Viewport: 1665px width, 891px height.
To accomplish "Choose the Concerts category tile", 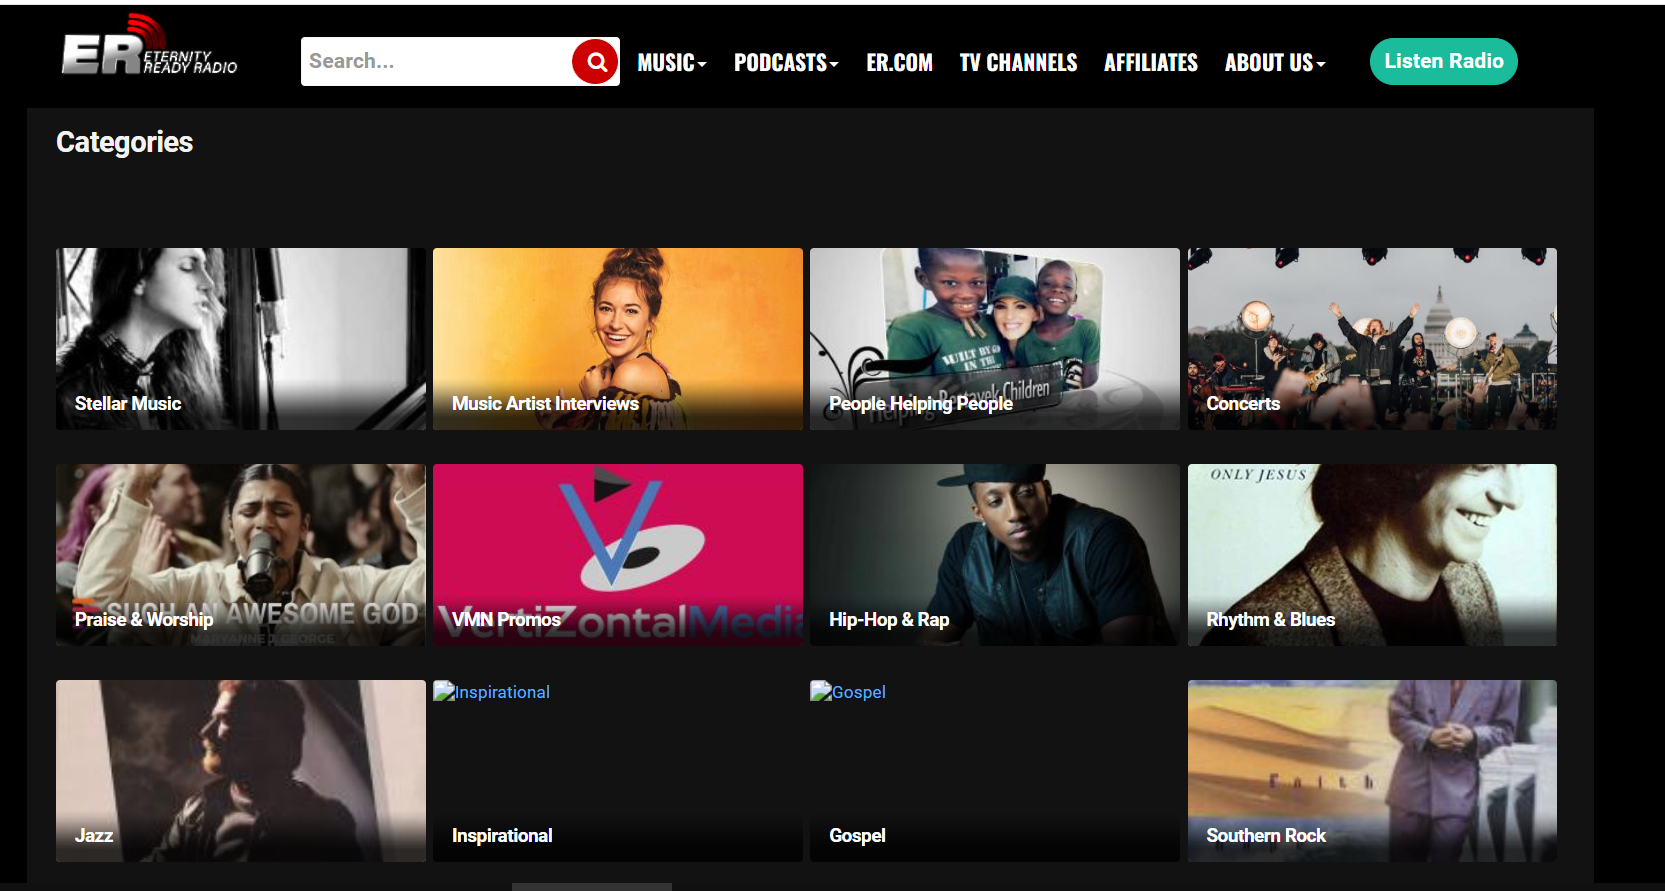I will 1371,339.
